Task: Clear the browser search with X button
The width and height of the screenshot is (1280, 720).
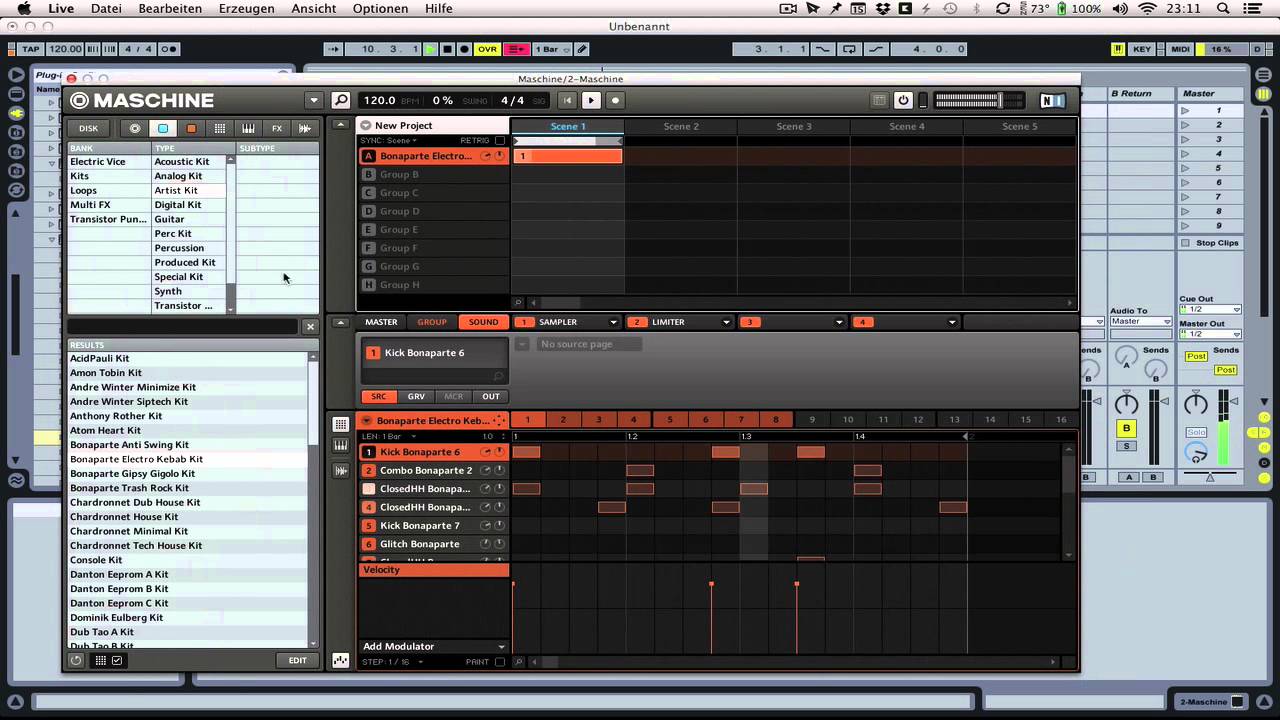Action: [310, 326]
